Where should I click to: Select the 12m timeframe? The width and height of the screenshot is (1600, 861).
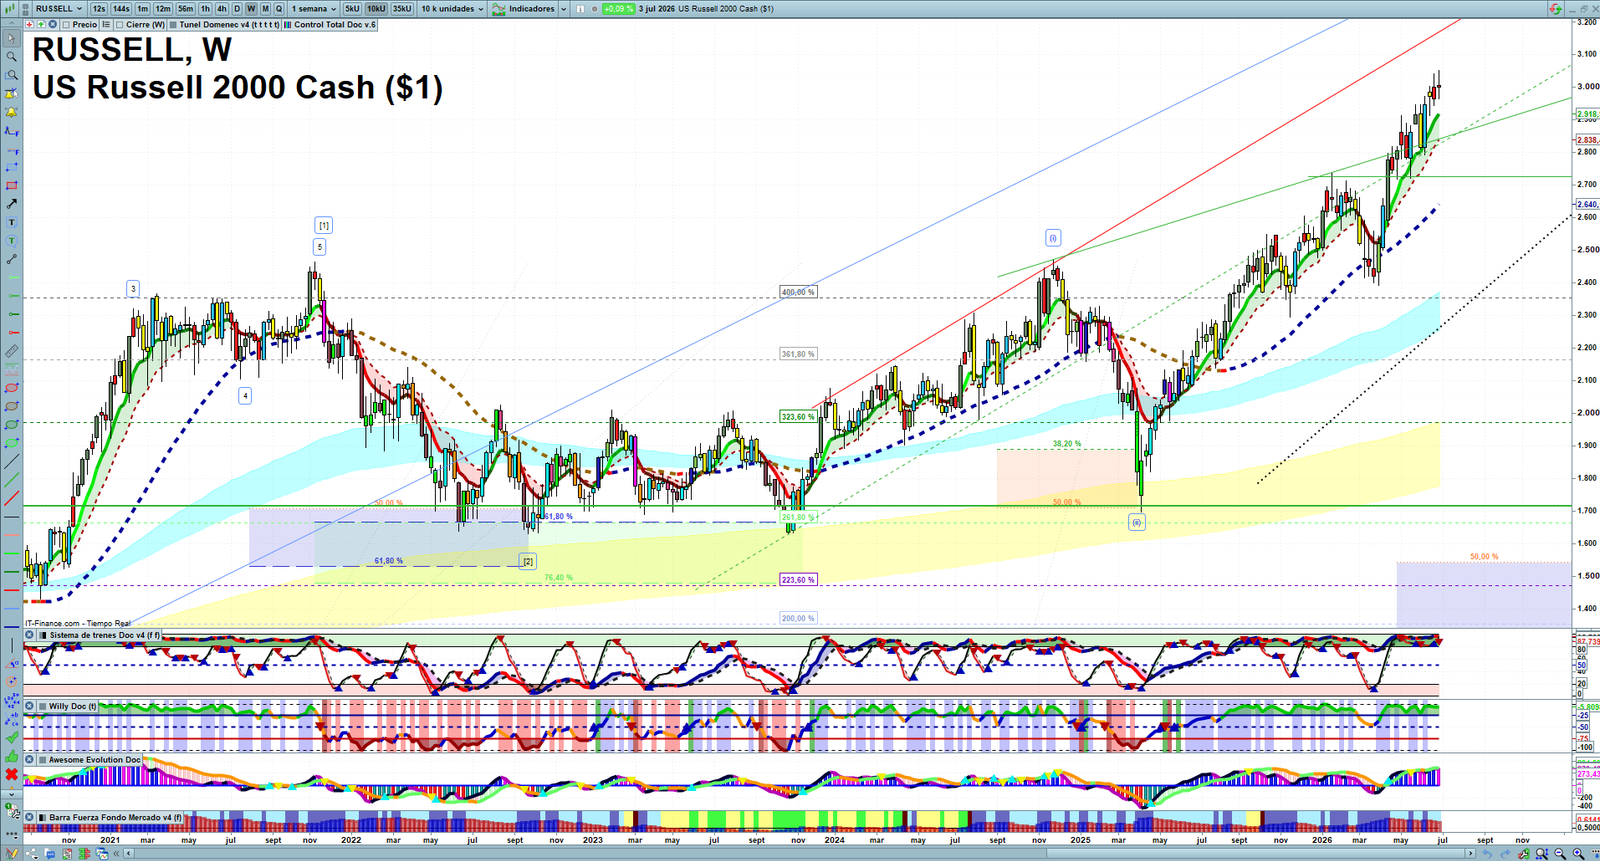click(163, 9)
